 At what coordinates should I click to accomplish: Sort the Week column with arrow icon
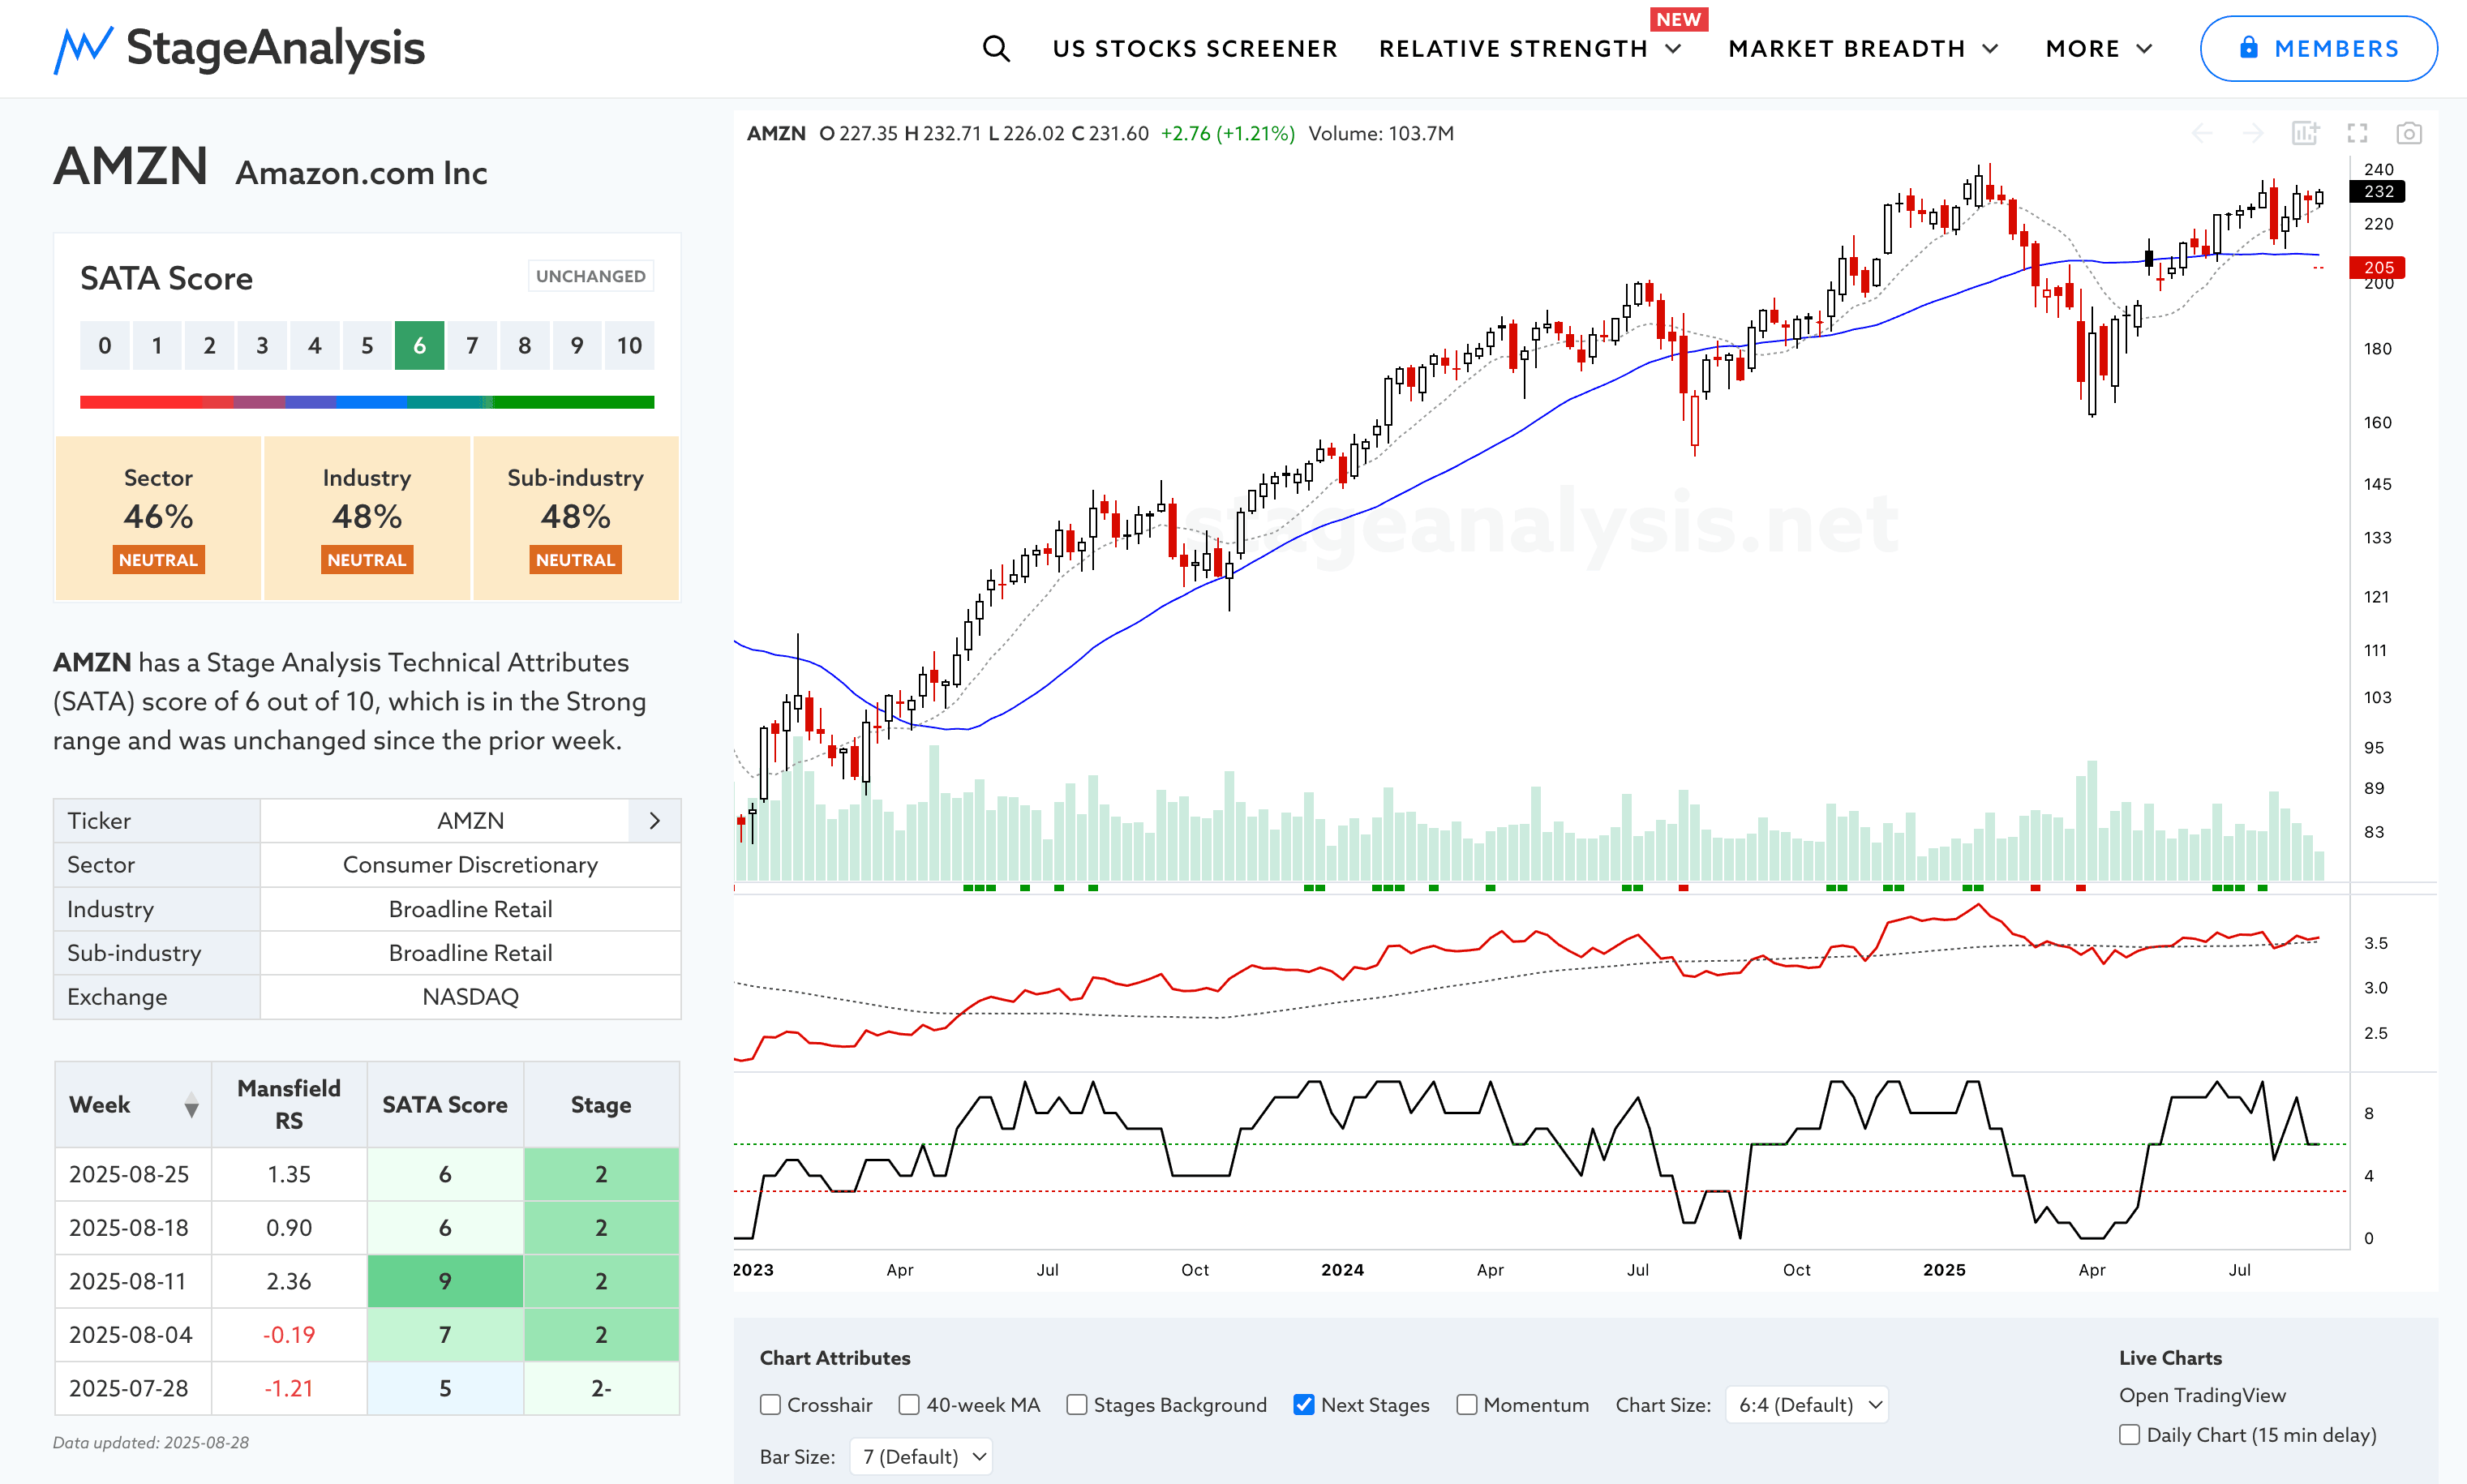coord(191,1105)
